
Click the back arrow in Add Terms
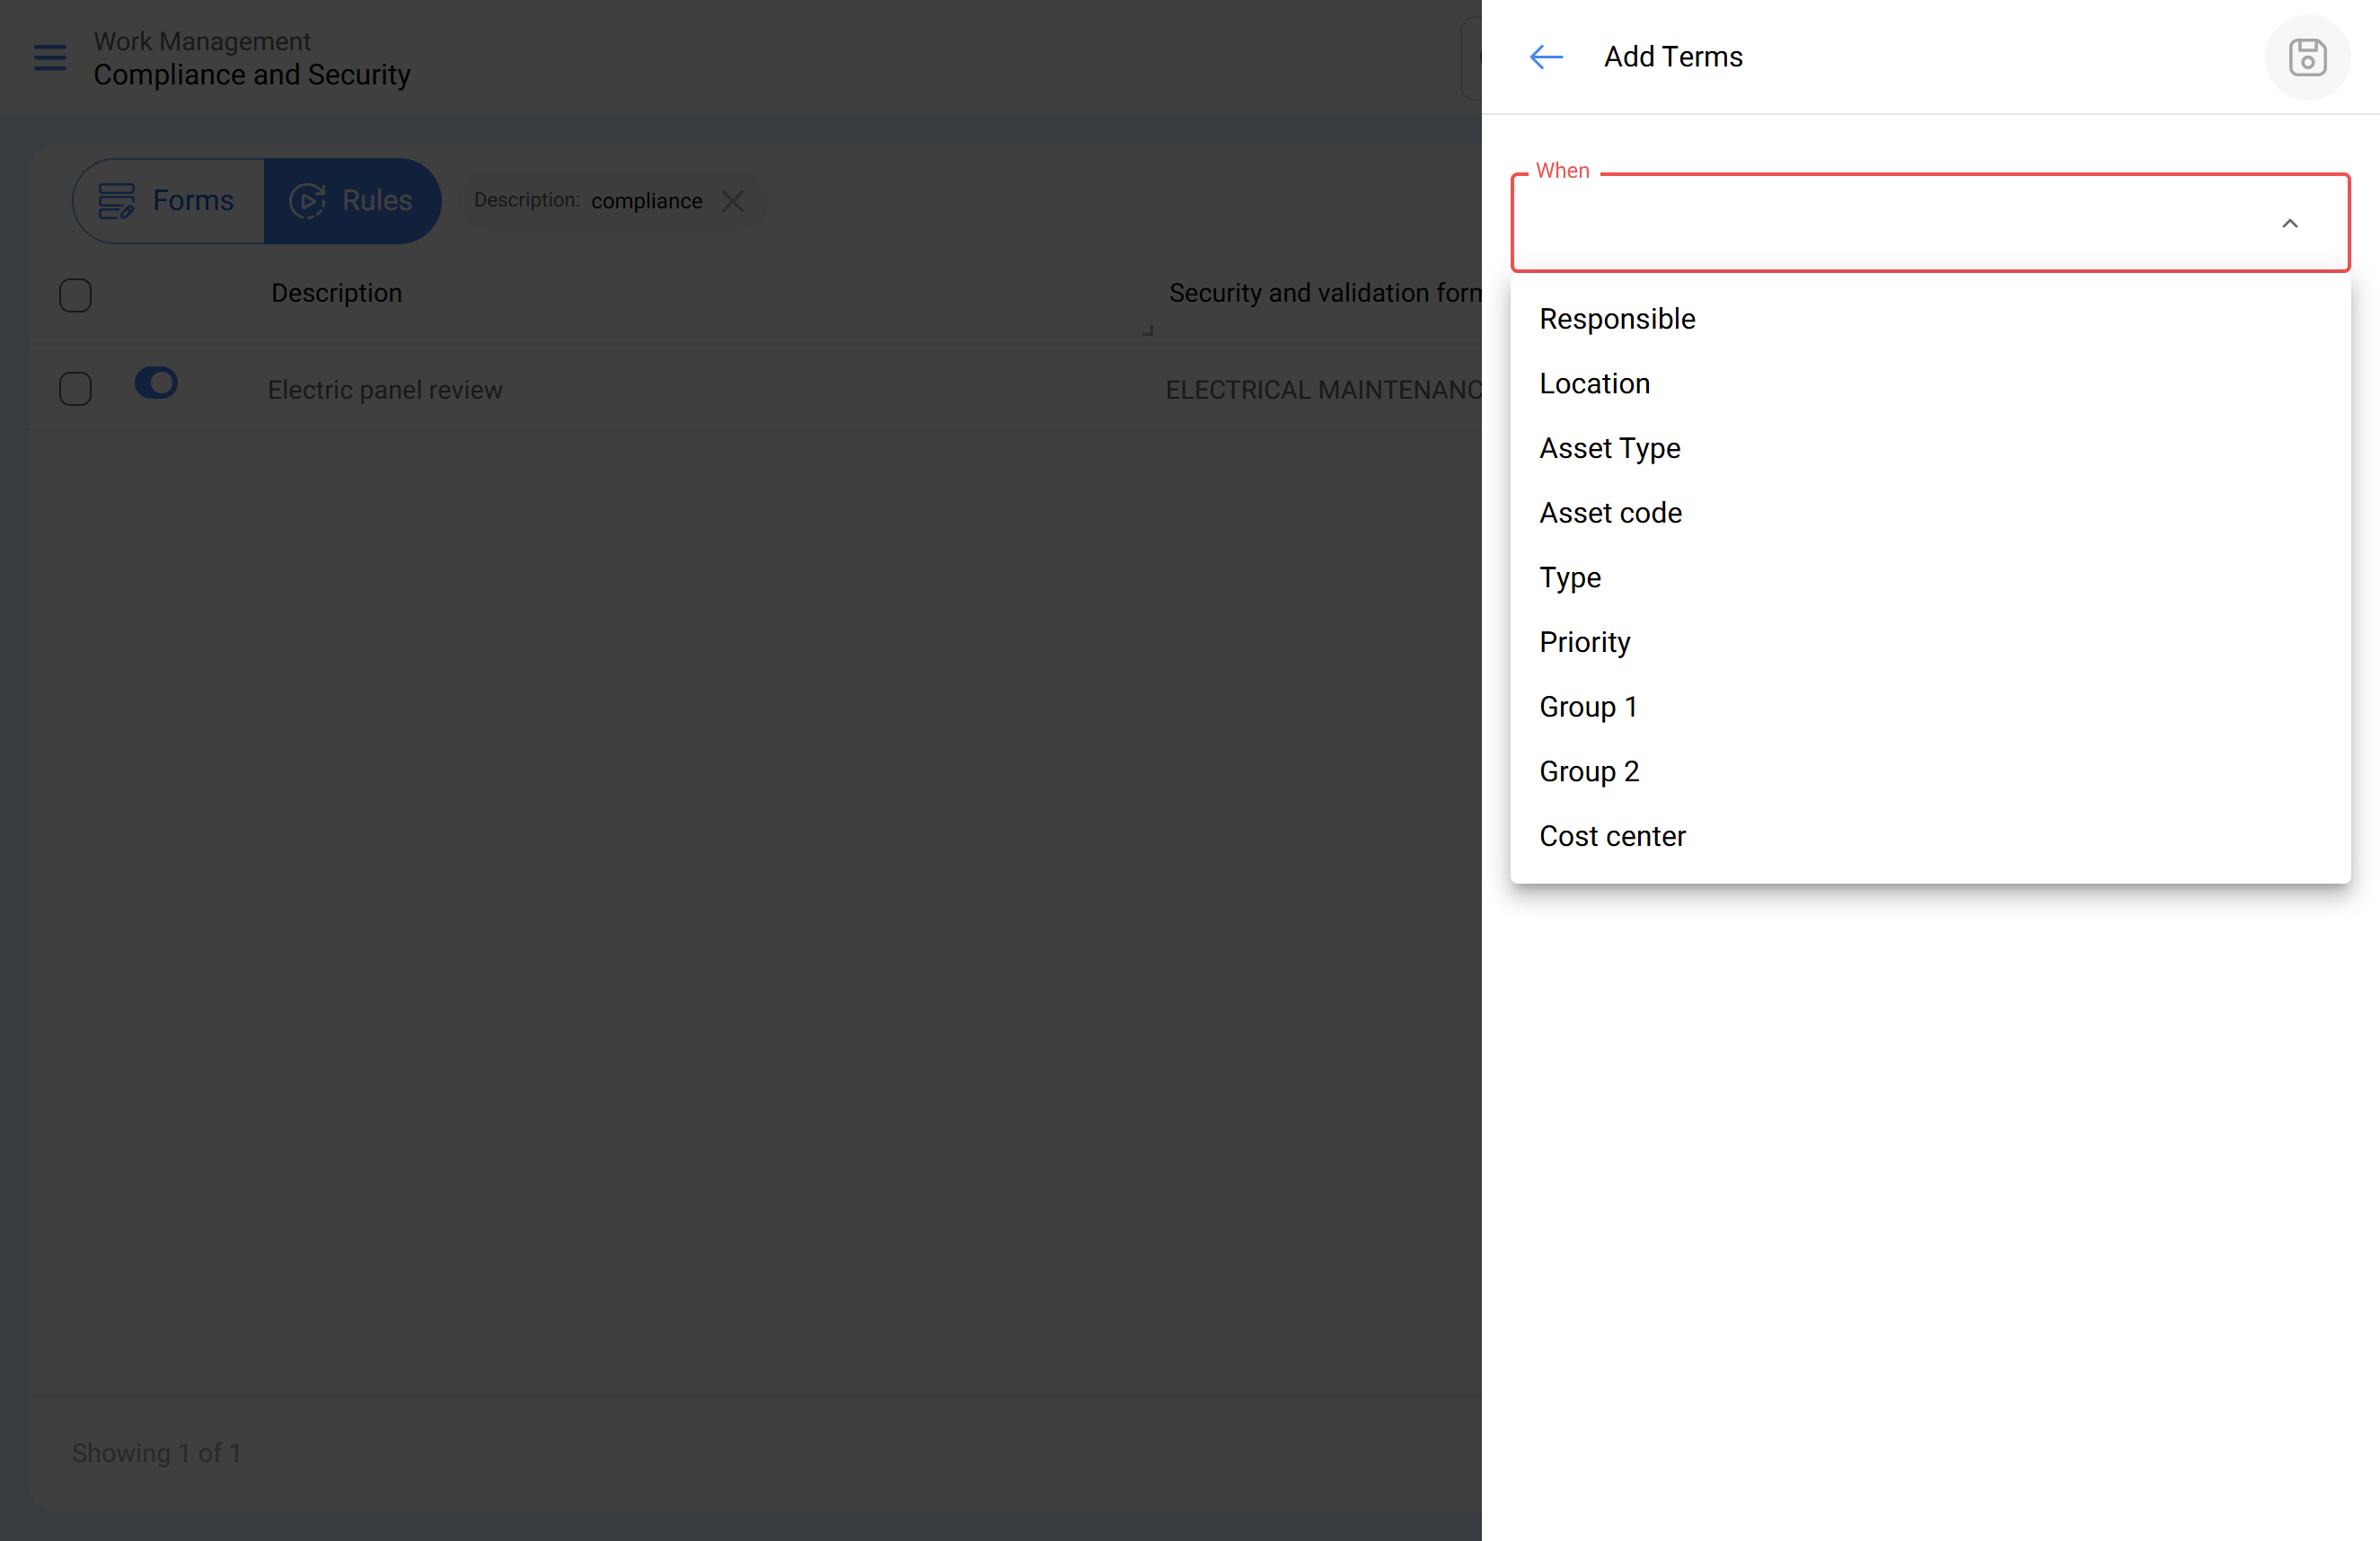(1546, 57)
